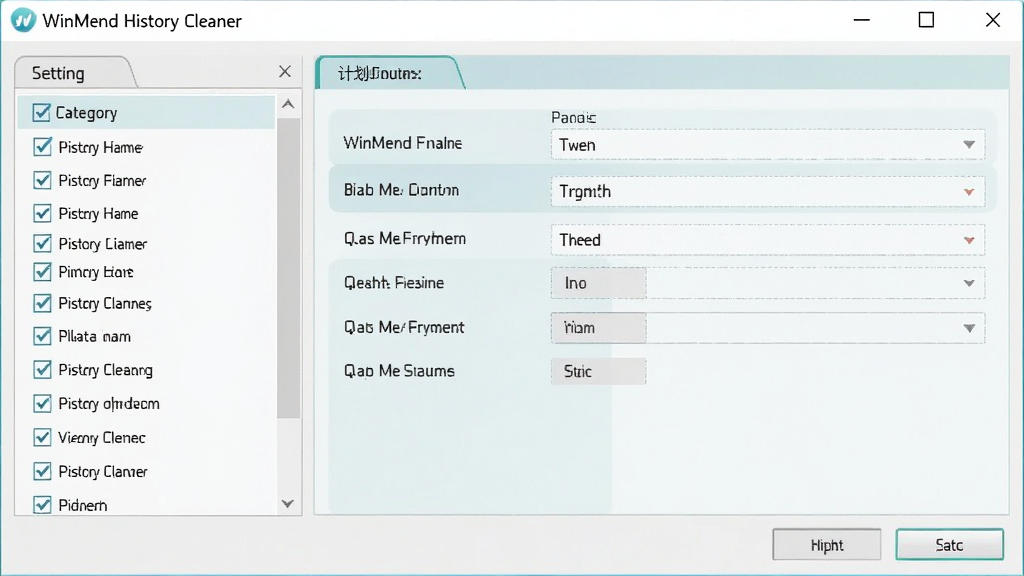
Task: Select the right panel tab header
Action: pos(389,73)
